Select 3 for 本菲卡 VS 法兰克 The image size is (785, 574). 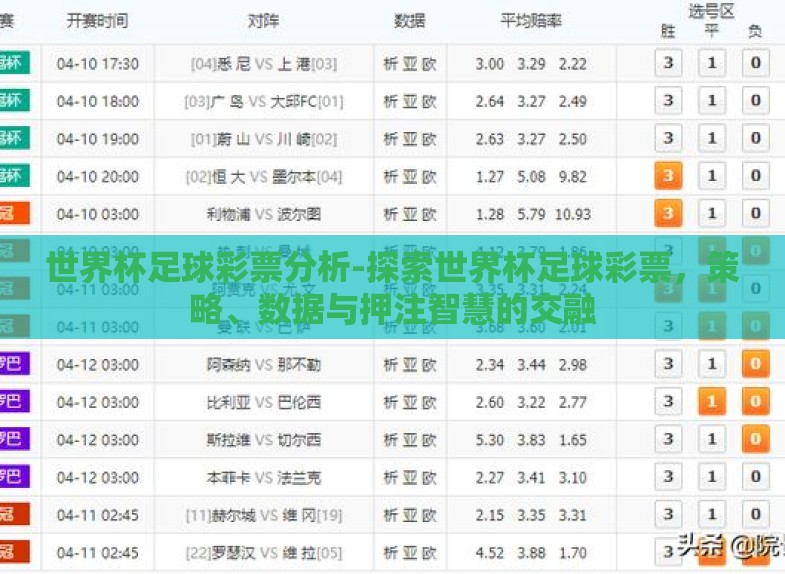pyautogui.click(x=668, y=476)
